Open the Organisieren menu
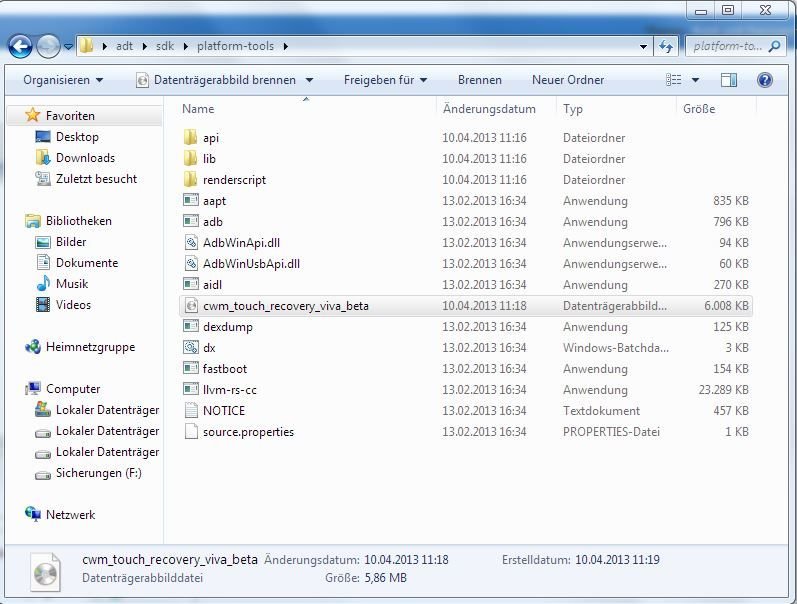The image size is (797, 604). pos(63,80)
